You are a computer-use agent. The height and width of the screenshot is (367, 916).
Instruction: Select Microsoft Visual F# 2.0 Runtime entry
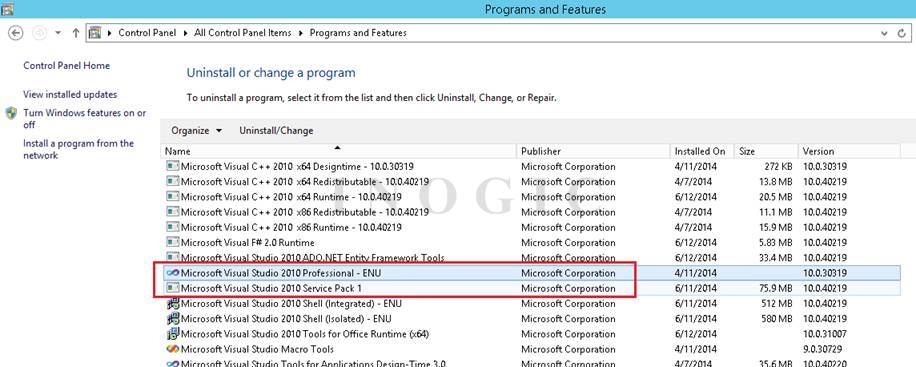[x=248, y=242]
